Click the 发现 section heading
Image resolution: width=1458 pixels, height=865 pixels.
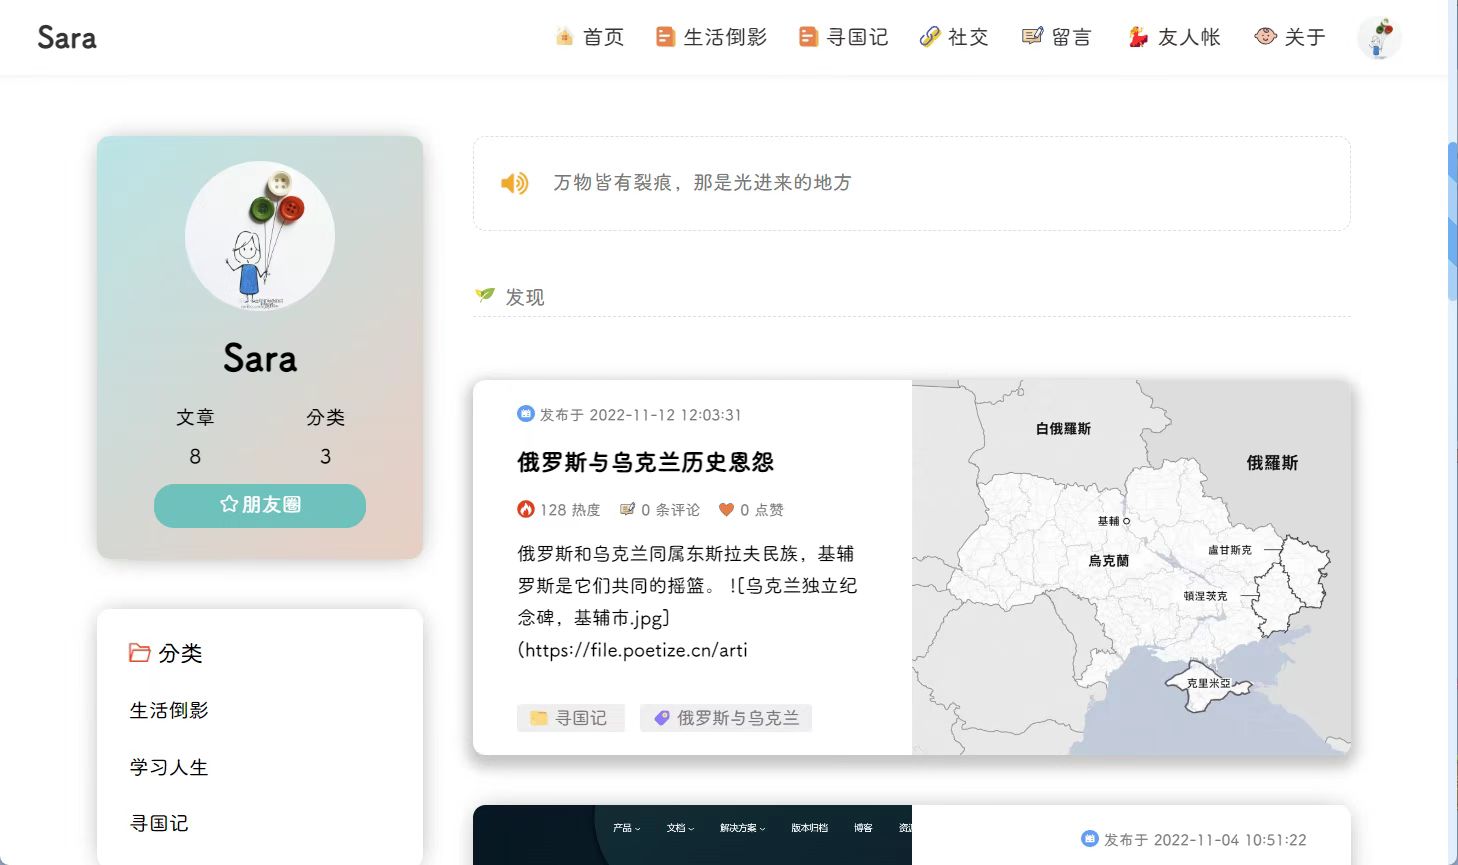tap(525, 297)
